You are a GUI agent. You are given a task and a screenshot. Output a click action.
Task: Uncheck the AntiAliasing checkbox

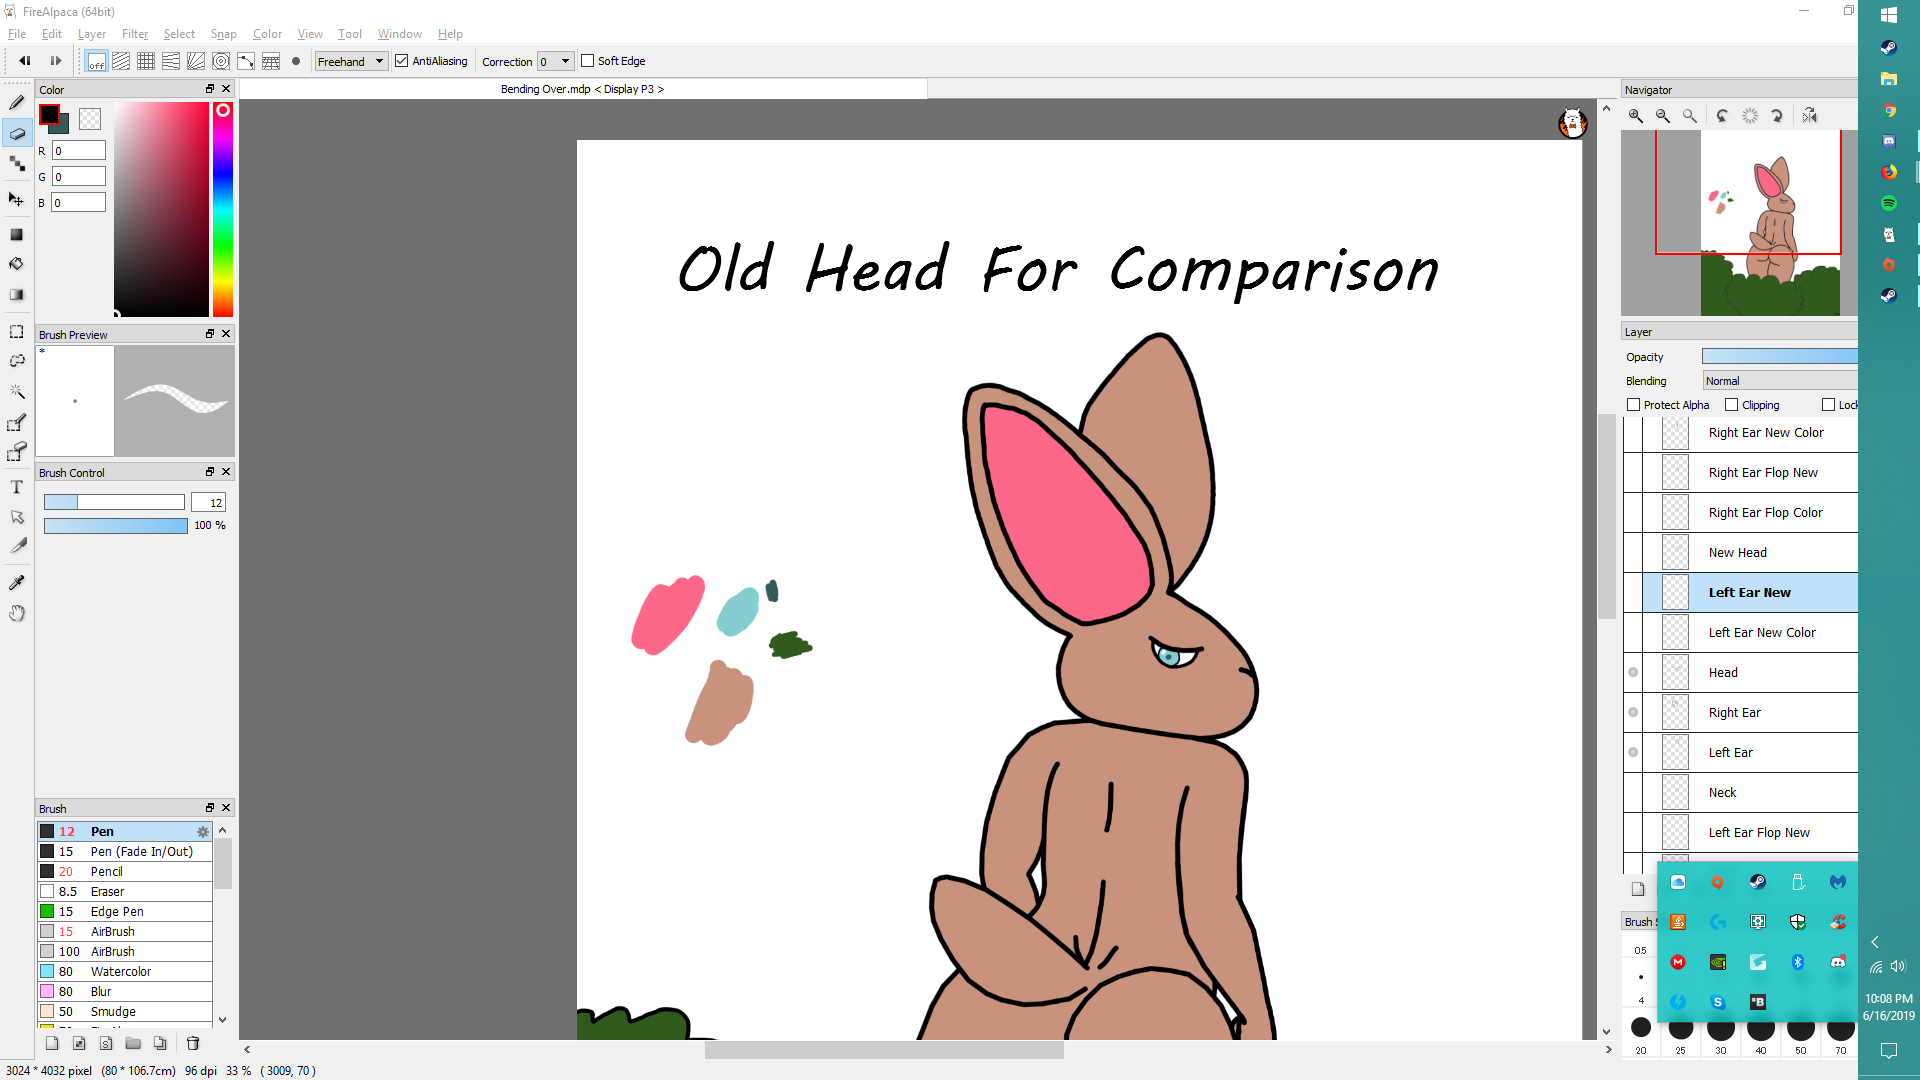tap(402, 61)
